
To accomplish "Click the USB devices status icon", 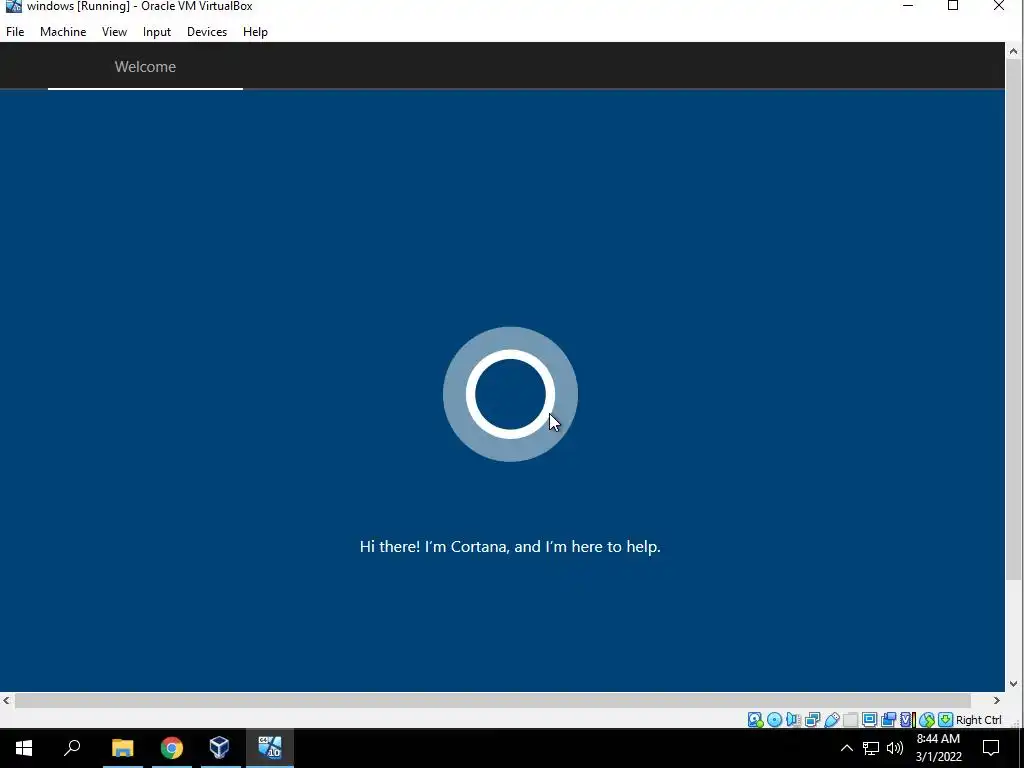I will (832, 720).
